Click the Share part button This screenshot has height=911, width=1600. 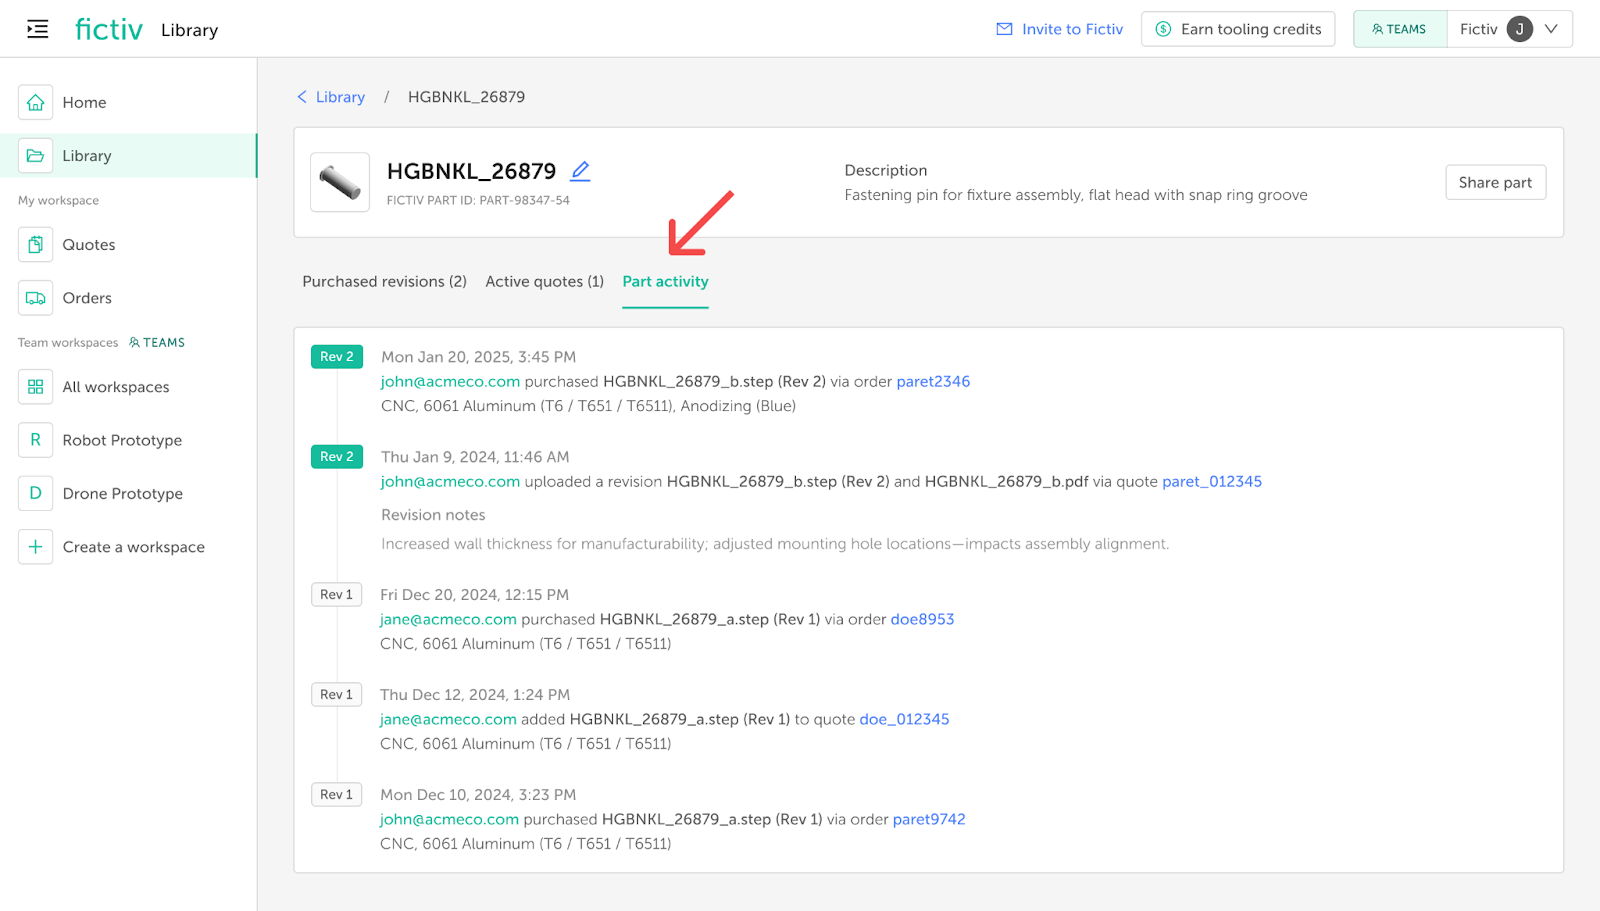tap(1495, 183)
